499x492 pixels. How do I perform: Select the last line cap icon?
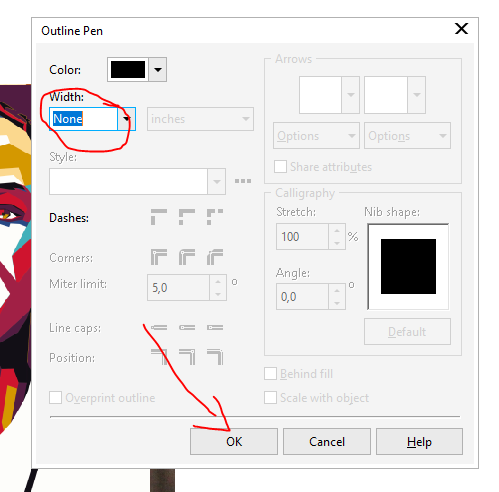point(215,328)
